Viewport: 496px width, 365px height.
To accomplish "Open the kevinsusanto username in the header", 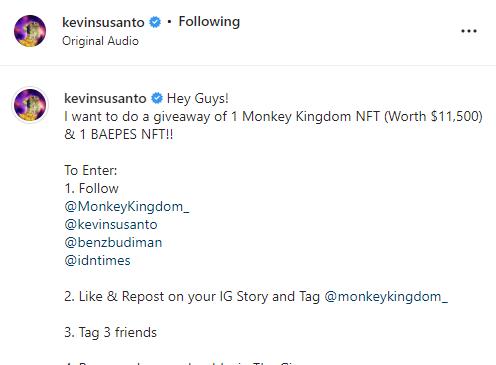I will point(103,22).
